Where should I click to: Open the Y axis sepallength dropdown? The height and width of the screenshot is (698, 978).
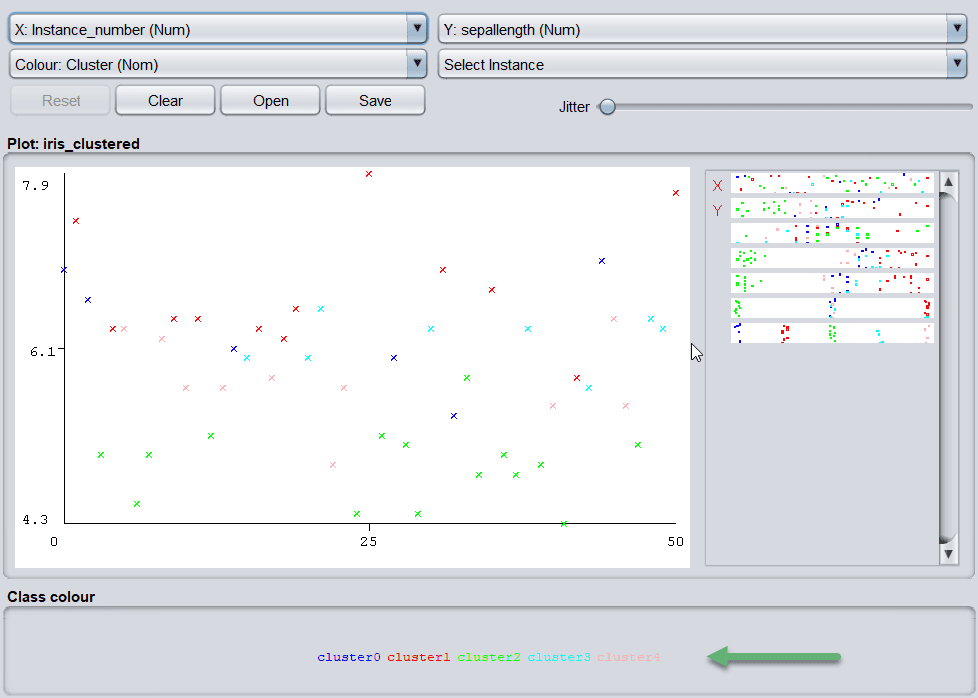point(703,29)
